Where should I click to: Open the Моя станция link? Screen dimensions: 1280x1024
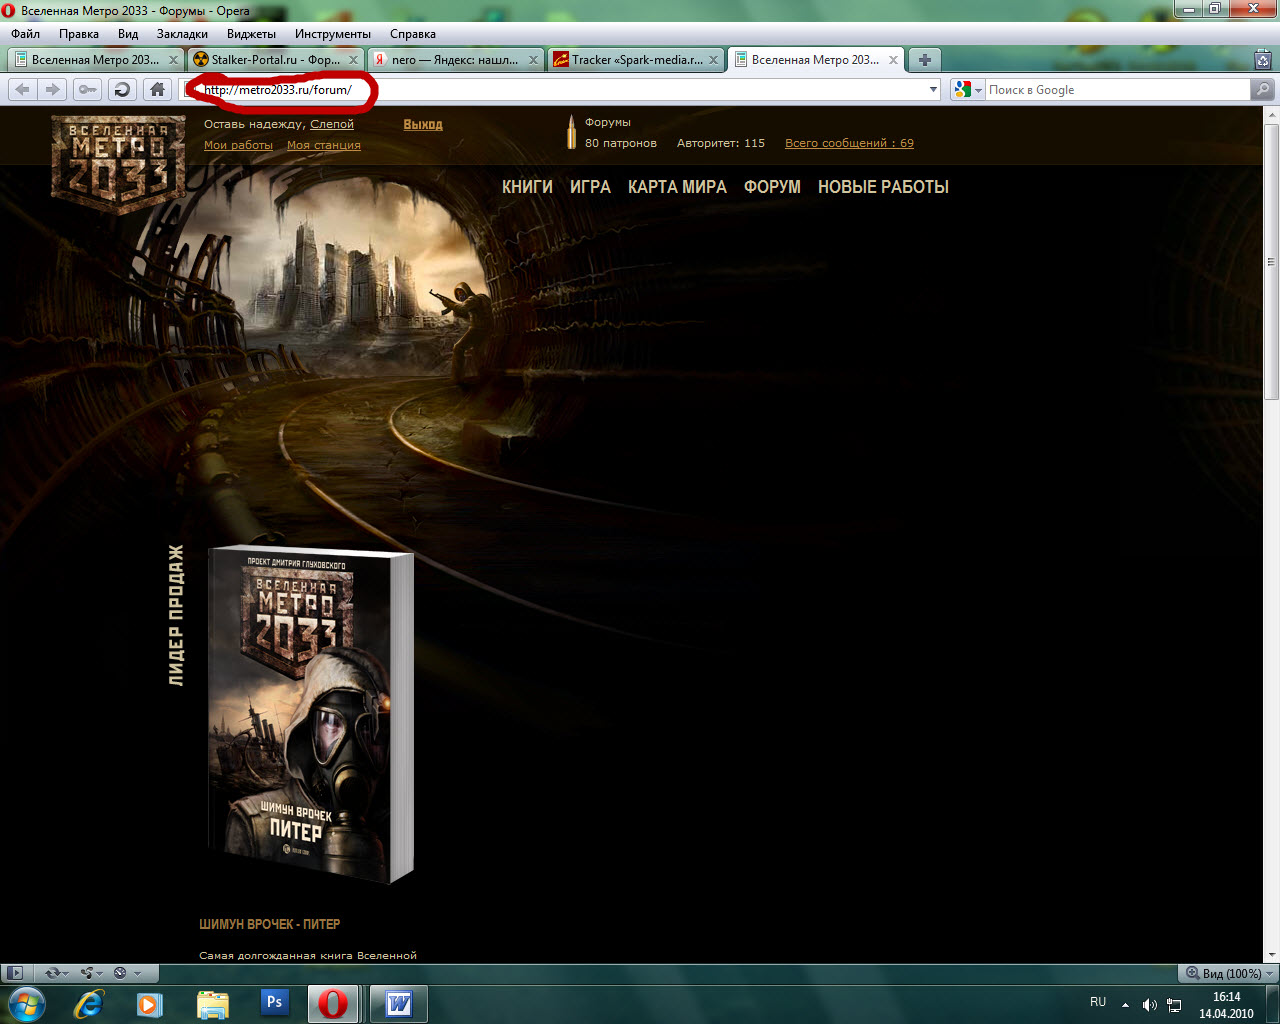[x=324, y=145]
